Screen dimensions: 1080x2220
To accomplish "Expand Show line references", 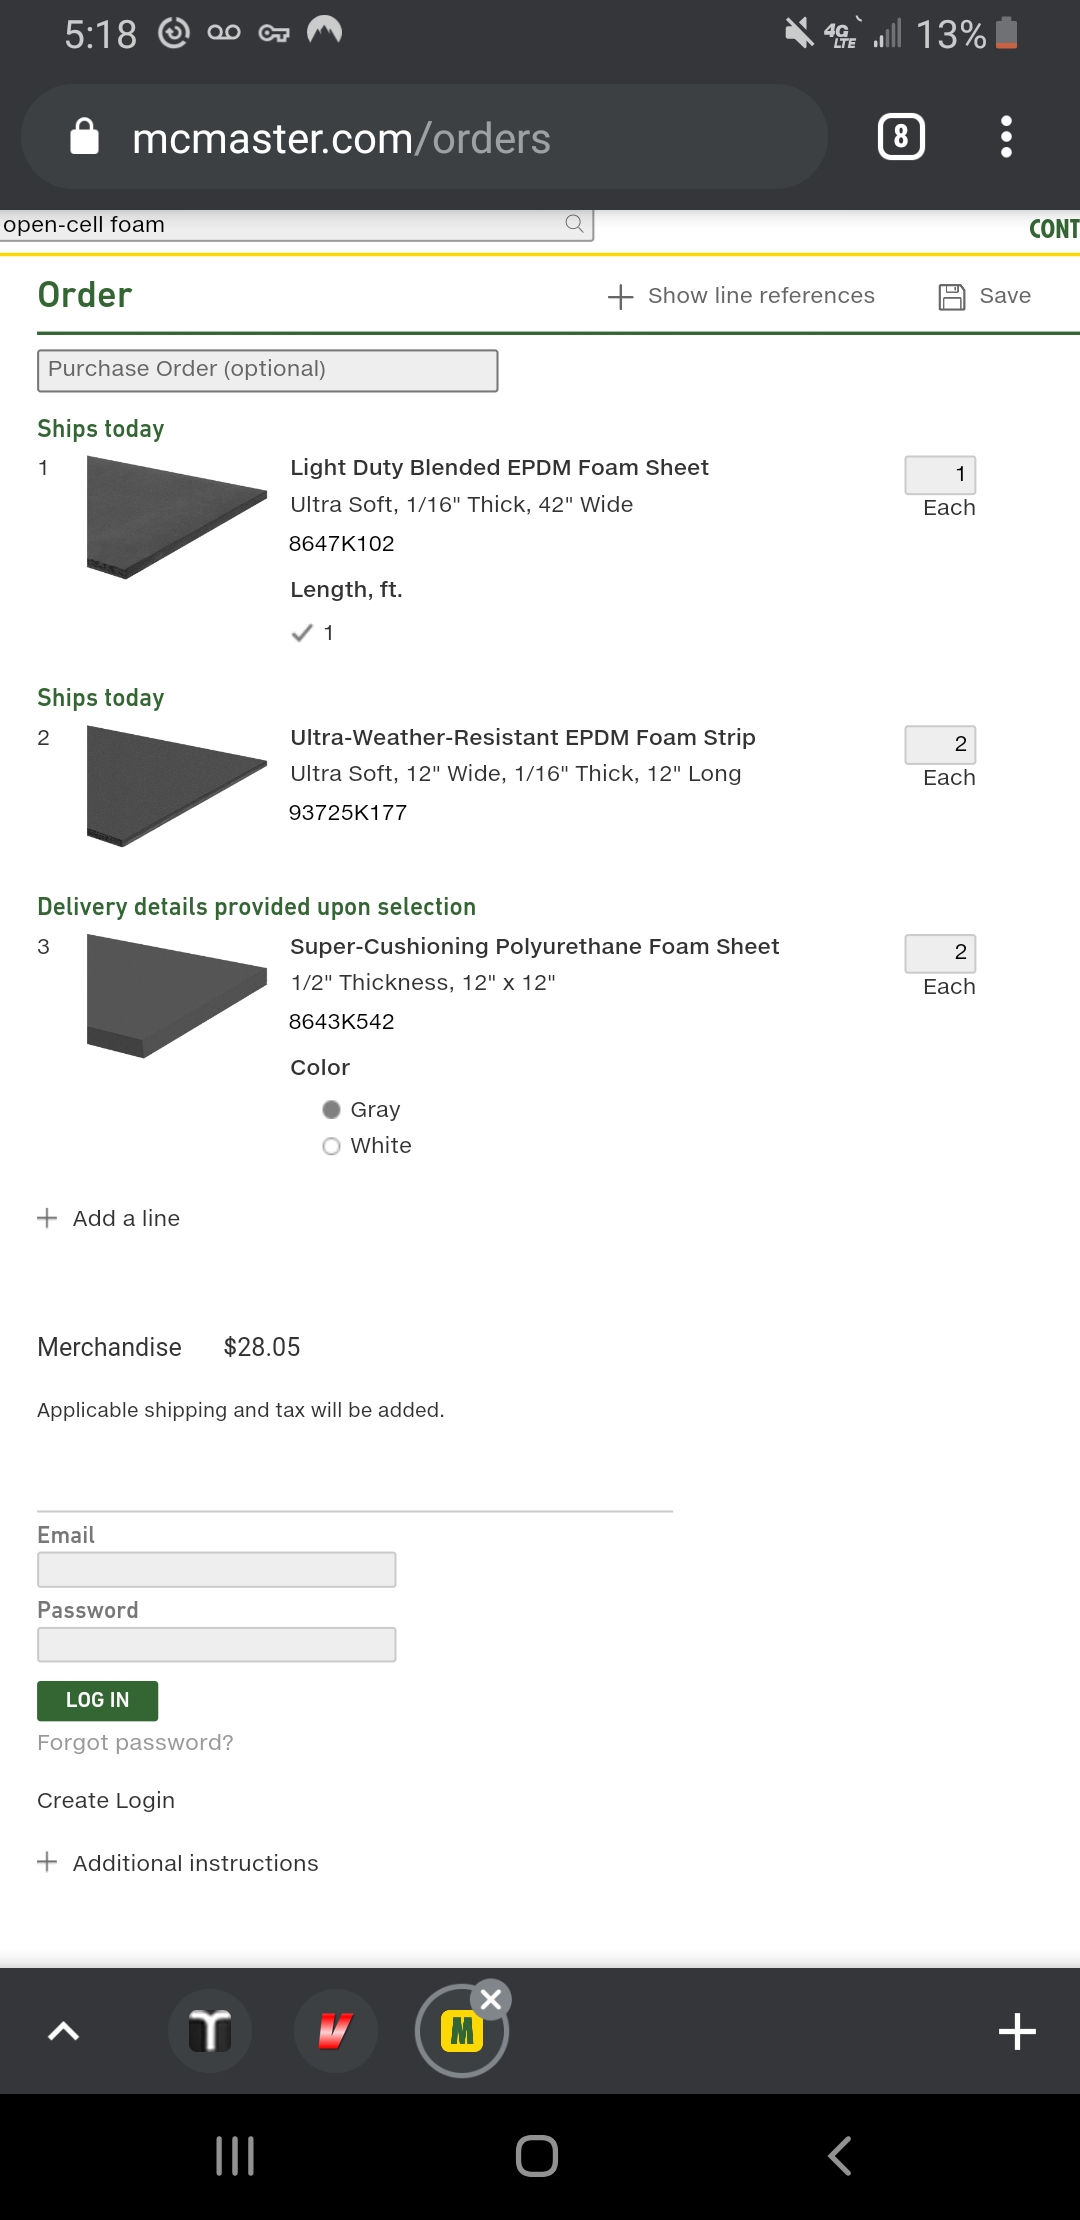I will pos(741,296).
